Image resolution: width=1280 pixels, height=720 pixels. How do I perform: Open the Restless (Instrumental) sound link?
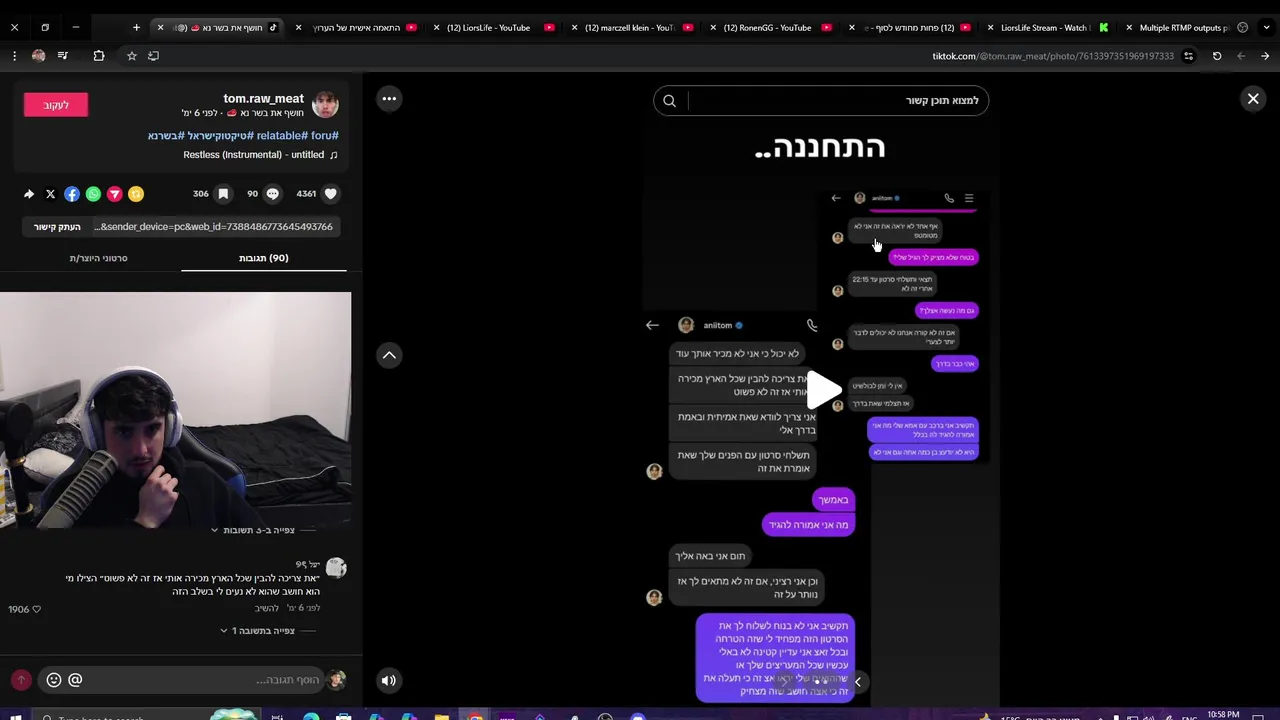click(260, 155)
